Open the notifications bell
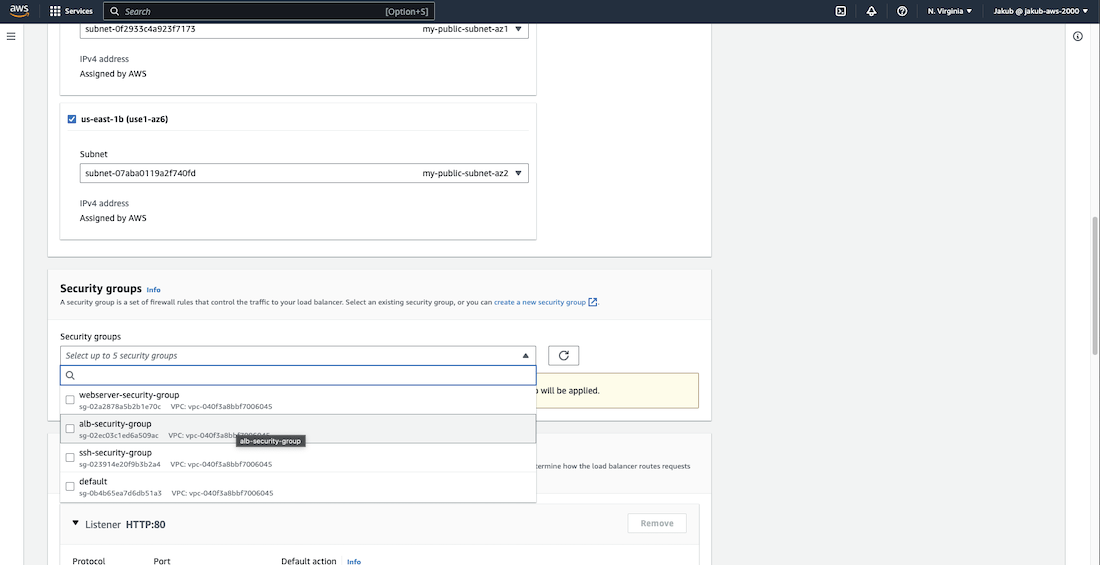 click(x=871, y=11)
